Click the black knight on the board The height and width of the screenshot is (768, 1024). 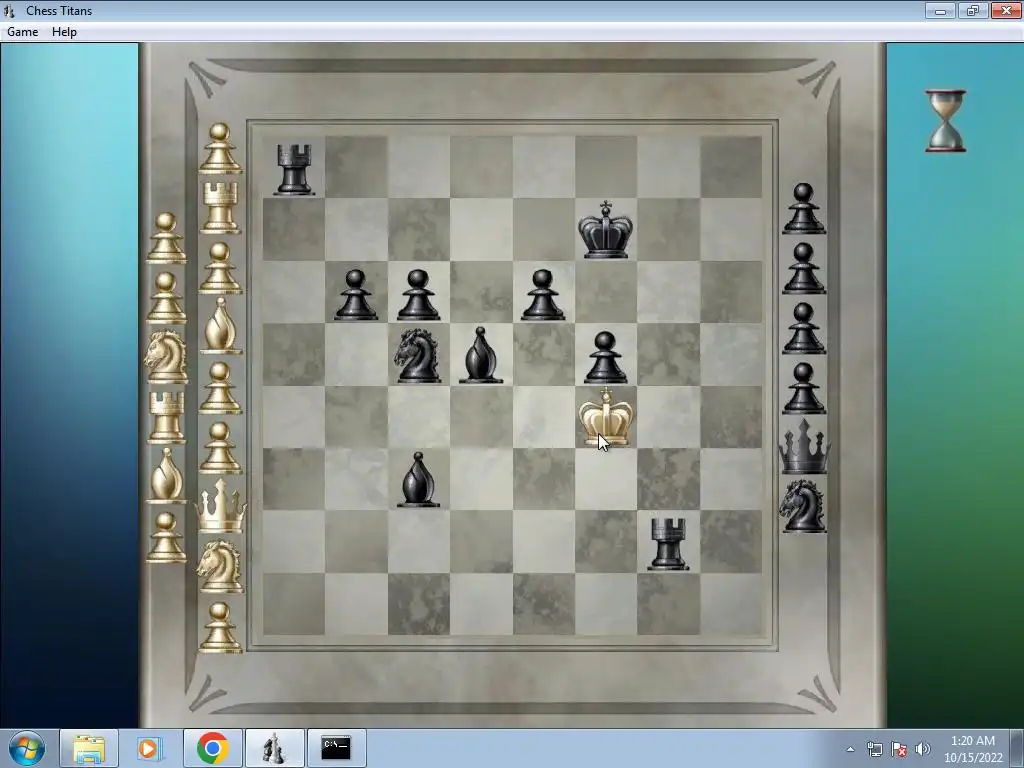coord(417,355)
